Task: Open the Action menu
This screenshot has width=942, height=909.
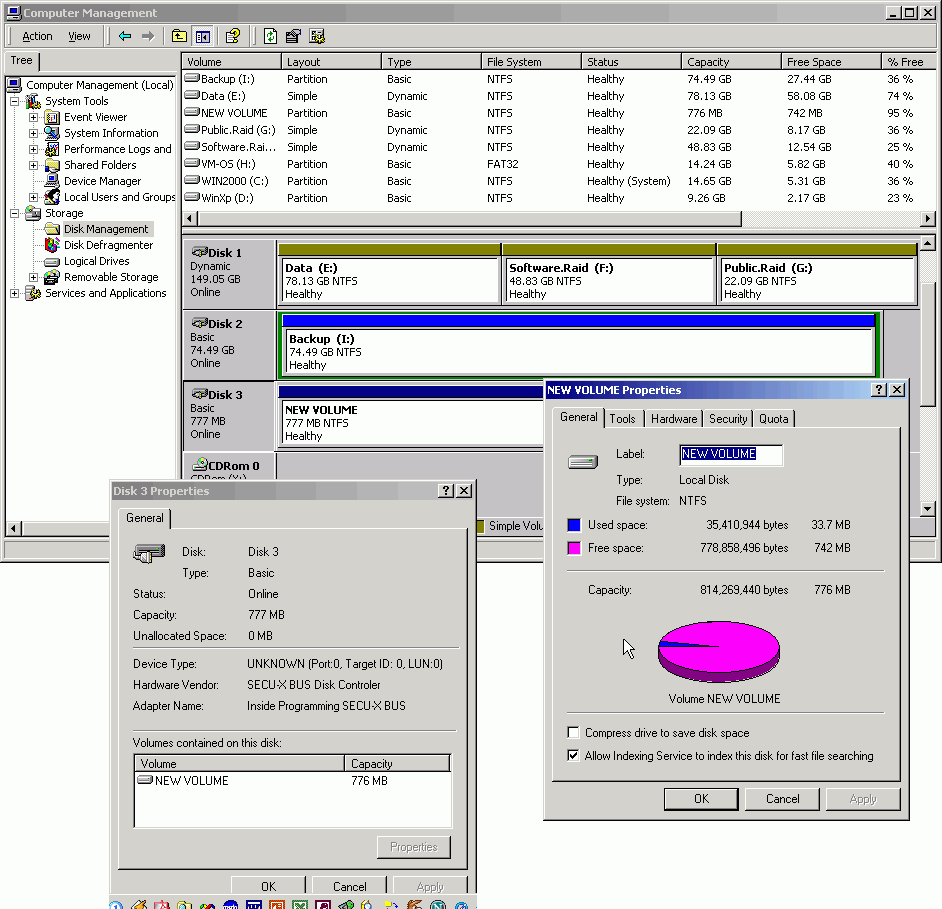Action: pos(37,36)
